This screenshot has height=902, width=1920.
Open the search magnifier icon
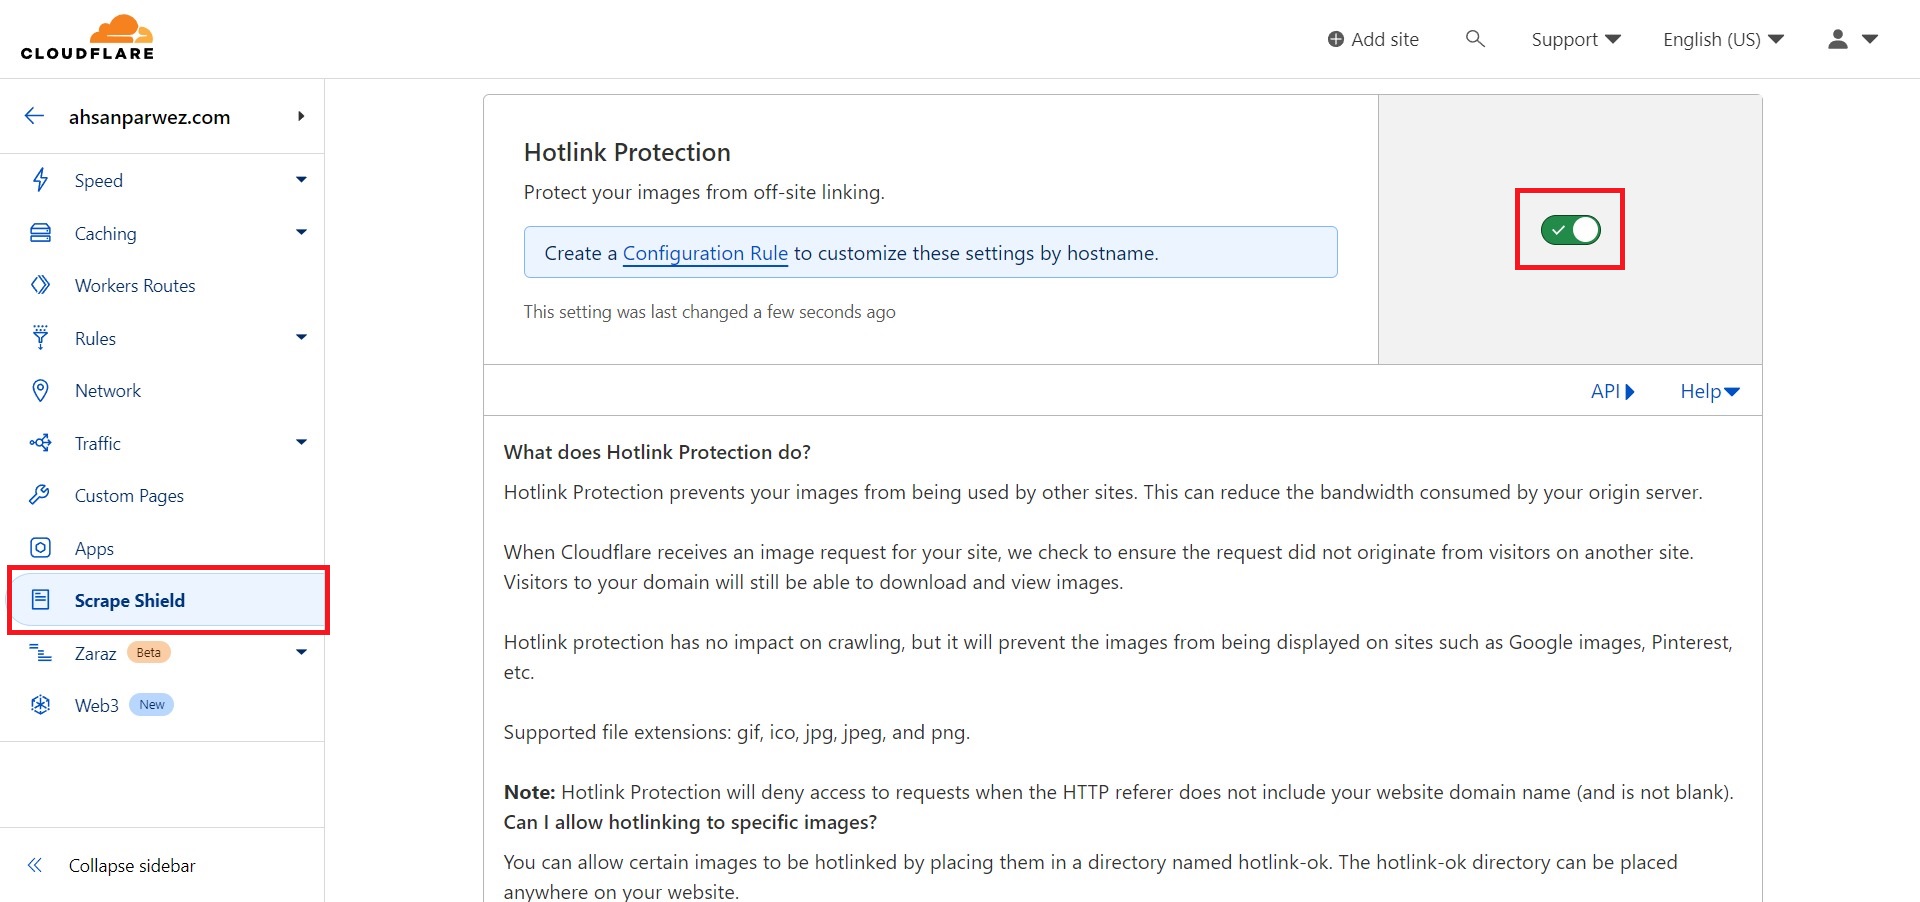click(x=1475, y=39)
